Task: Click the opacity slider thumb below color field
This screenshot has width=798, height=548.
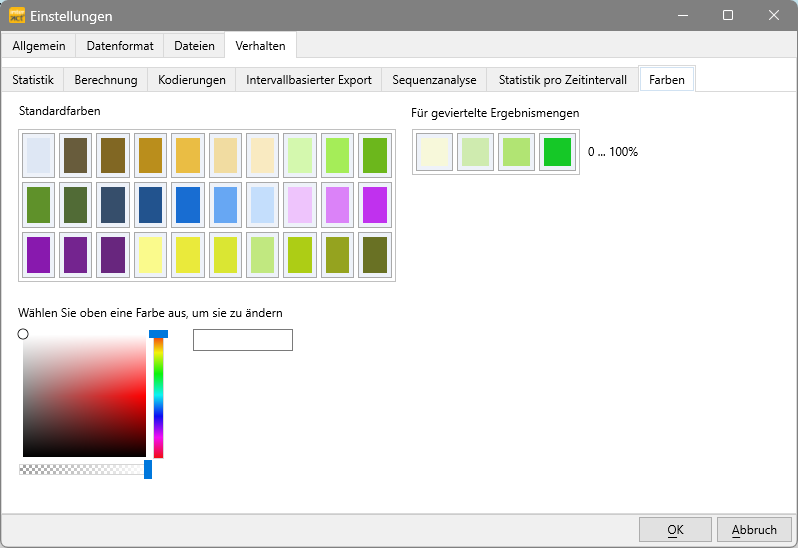Action: [x=148, y=469]
